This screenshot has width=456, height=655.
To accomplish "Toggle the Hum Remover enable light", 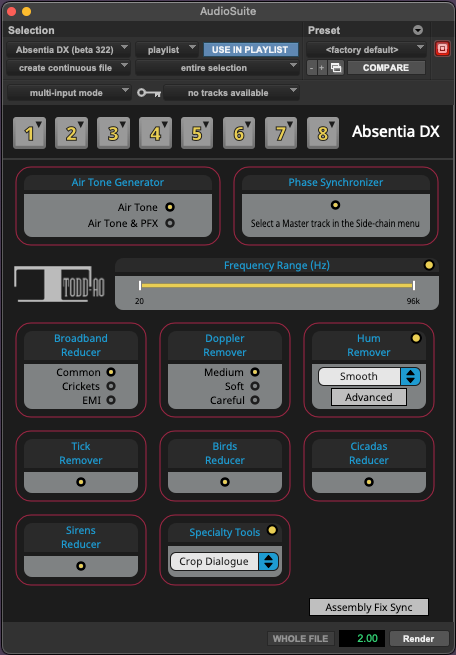I will [x=416, y=338].
